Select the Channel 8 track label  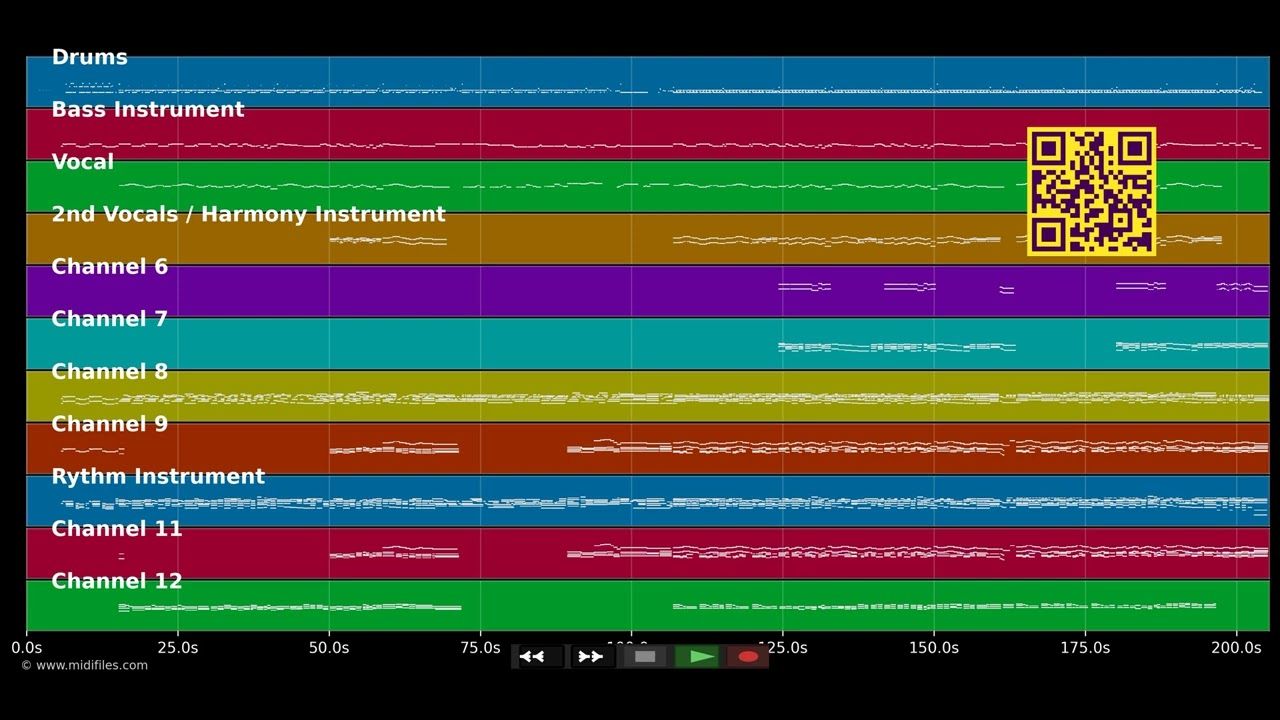(109, 372)
